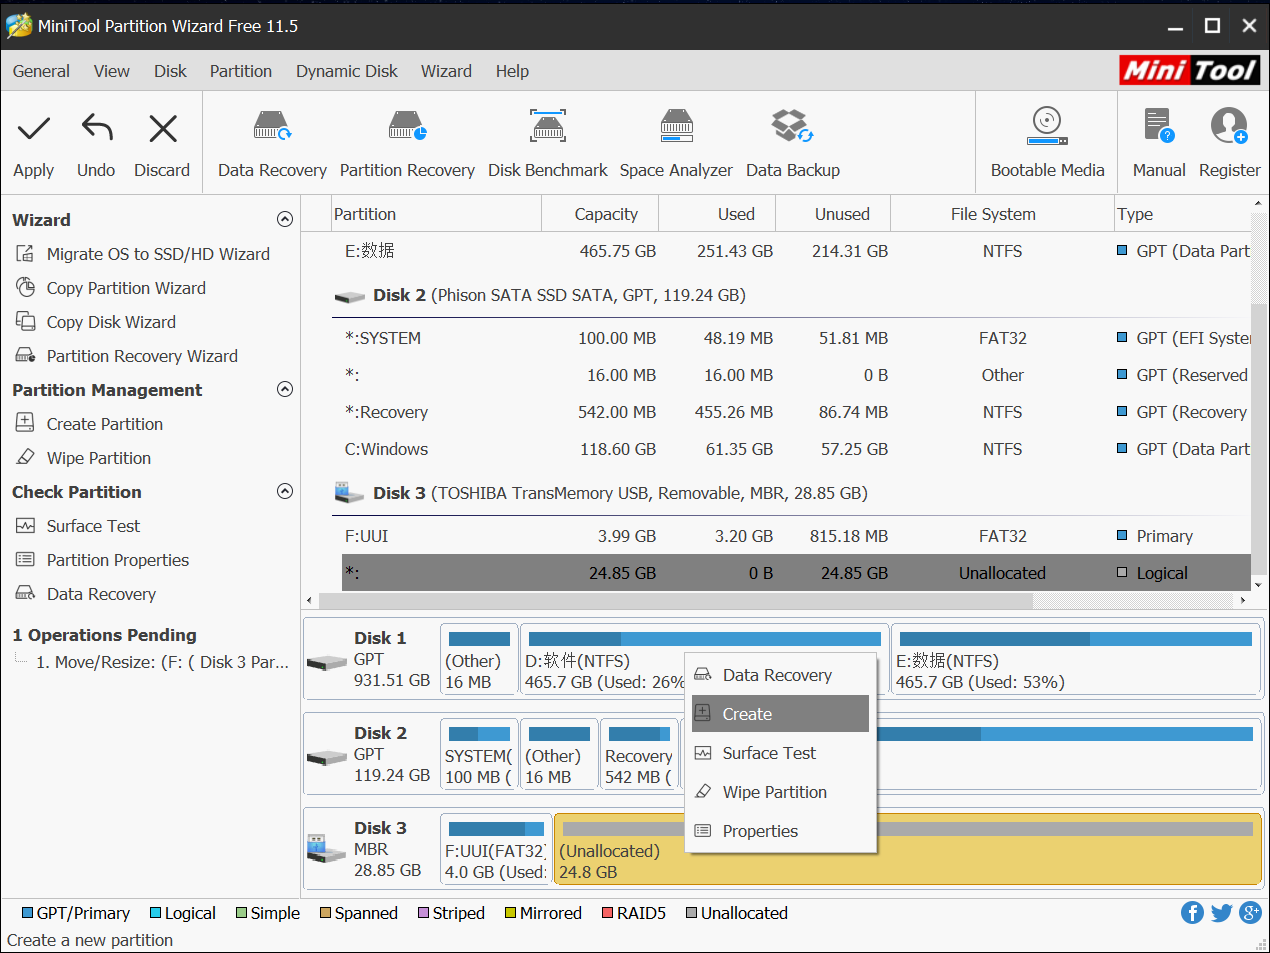
Task: Collapse the Partition Management section
Action: (285, 390)
